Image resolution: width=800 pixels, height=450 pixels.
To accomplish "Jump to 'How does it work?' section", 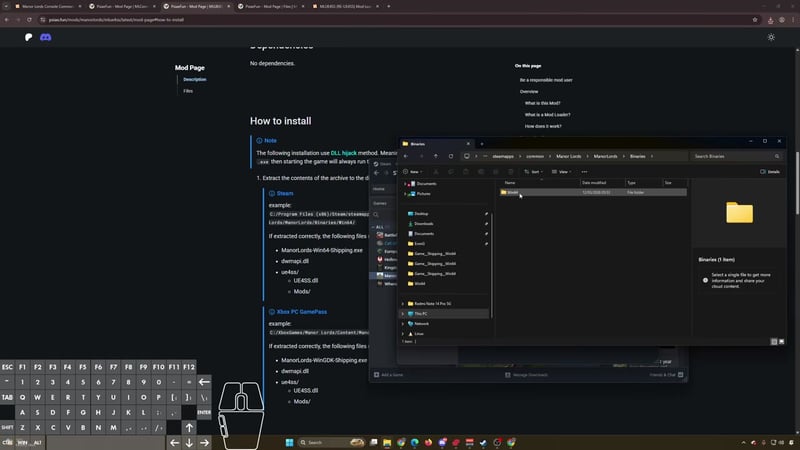I will (543, 126).
